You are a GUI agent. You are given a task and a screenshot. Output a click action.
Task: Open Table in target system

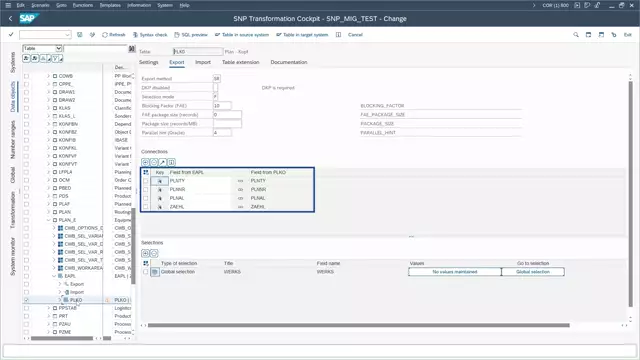coord(302,35)
